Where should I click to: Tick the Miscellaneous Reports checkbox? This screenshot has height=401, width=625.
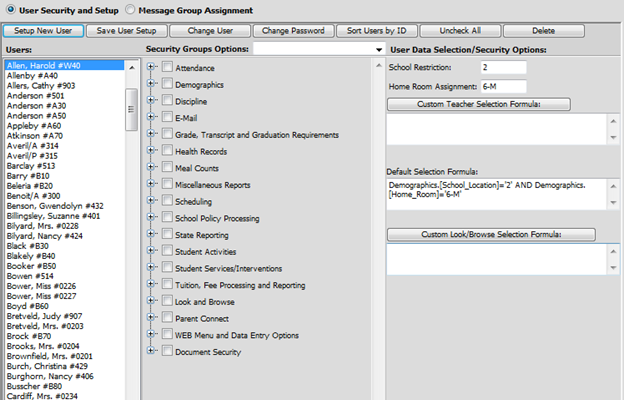click(167, 184)
